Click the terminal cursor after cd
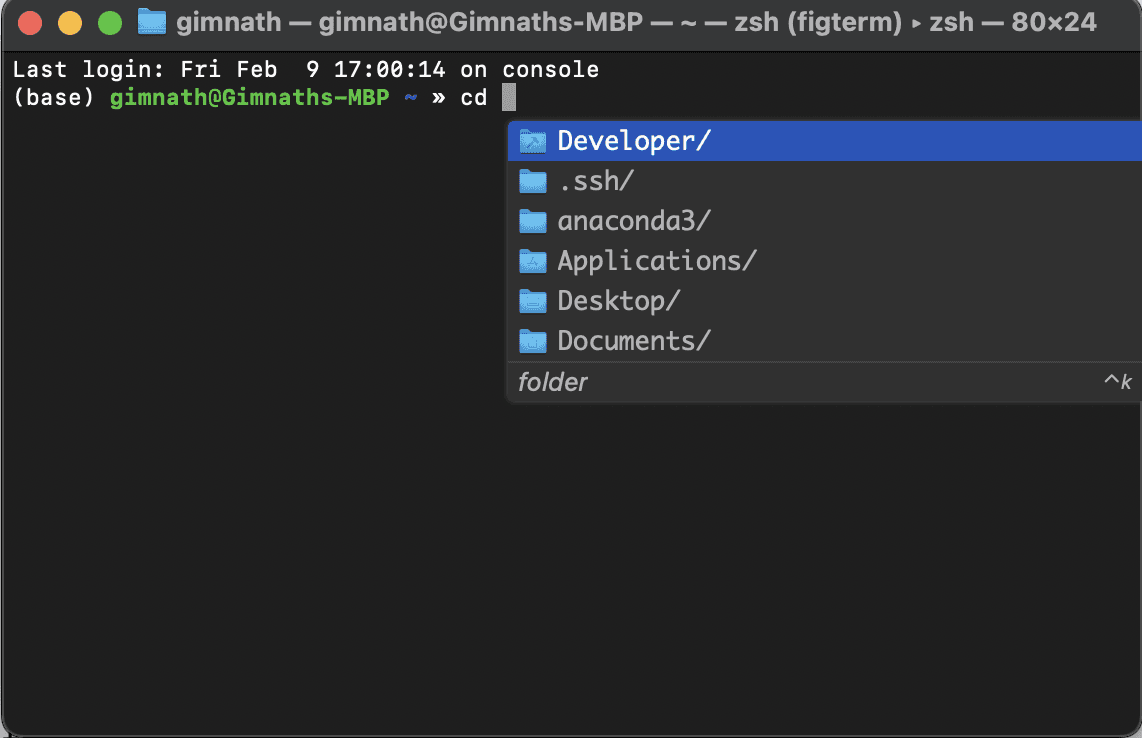This screenshot has height=738, width=1142. click(x=508, y=97)
